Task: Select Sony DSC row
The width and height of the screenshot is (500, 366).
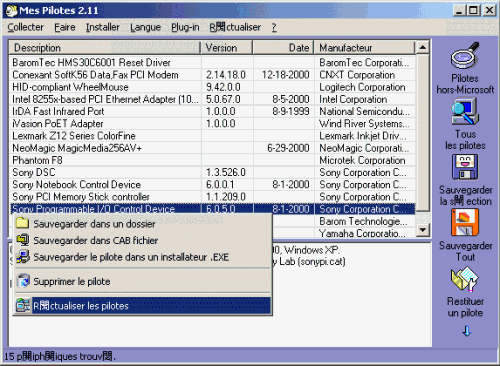Action: [212, 172]
